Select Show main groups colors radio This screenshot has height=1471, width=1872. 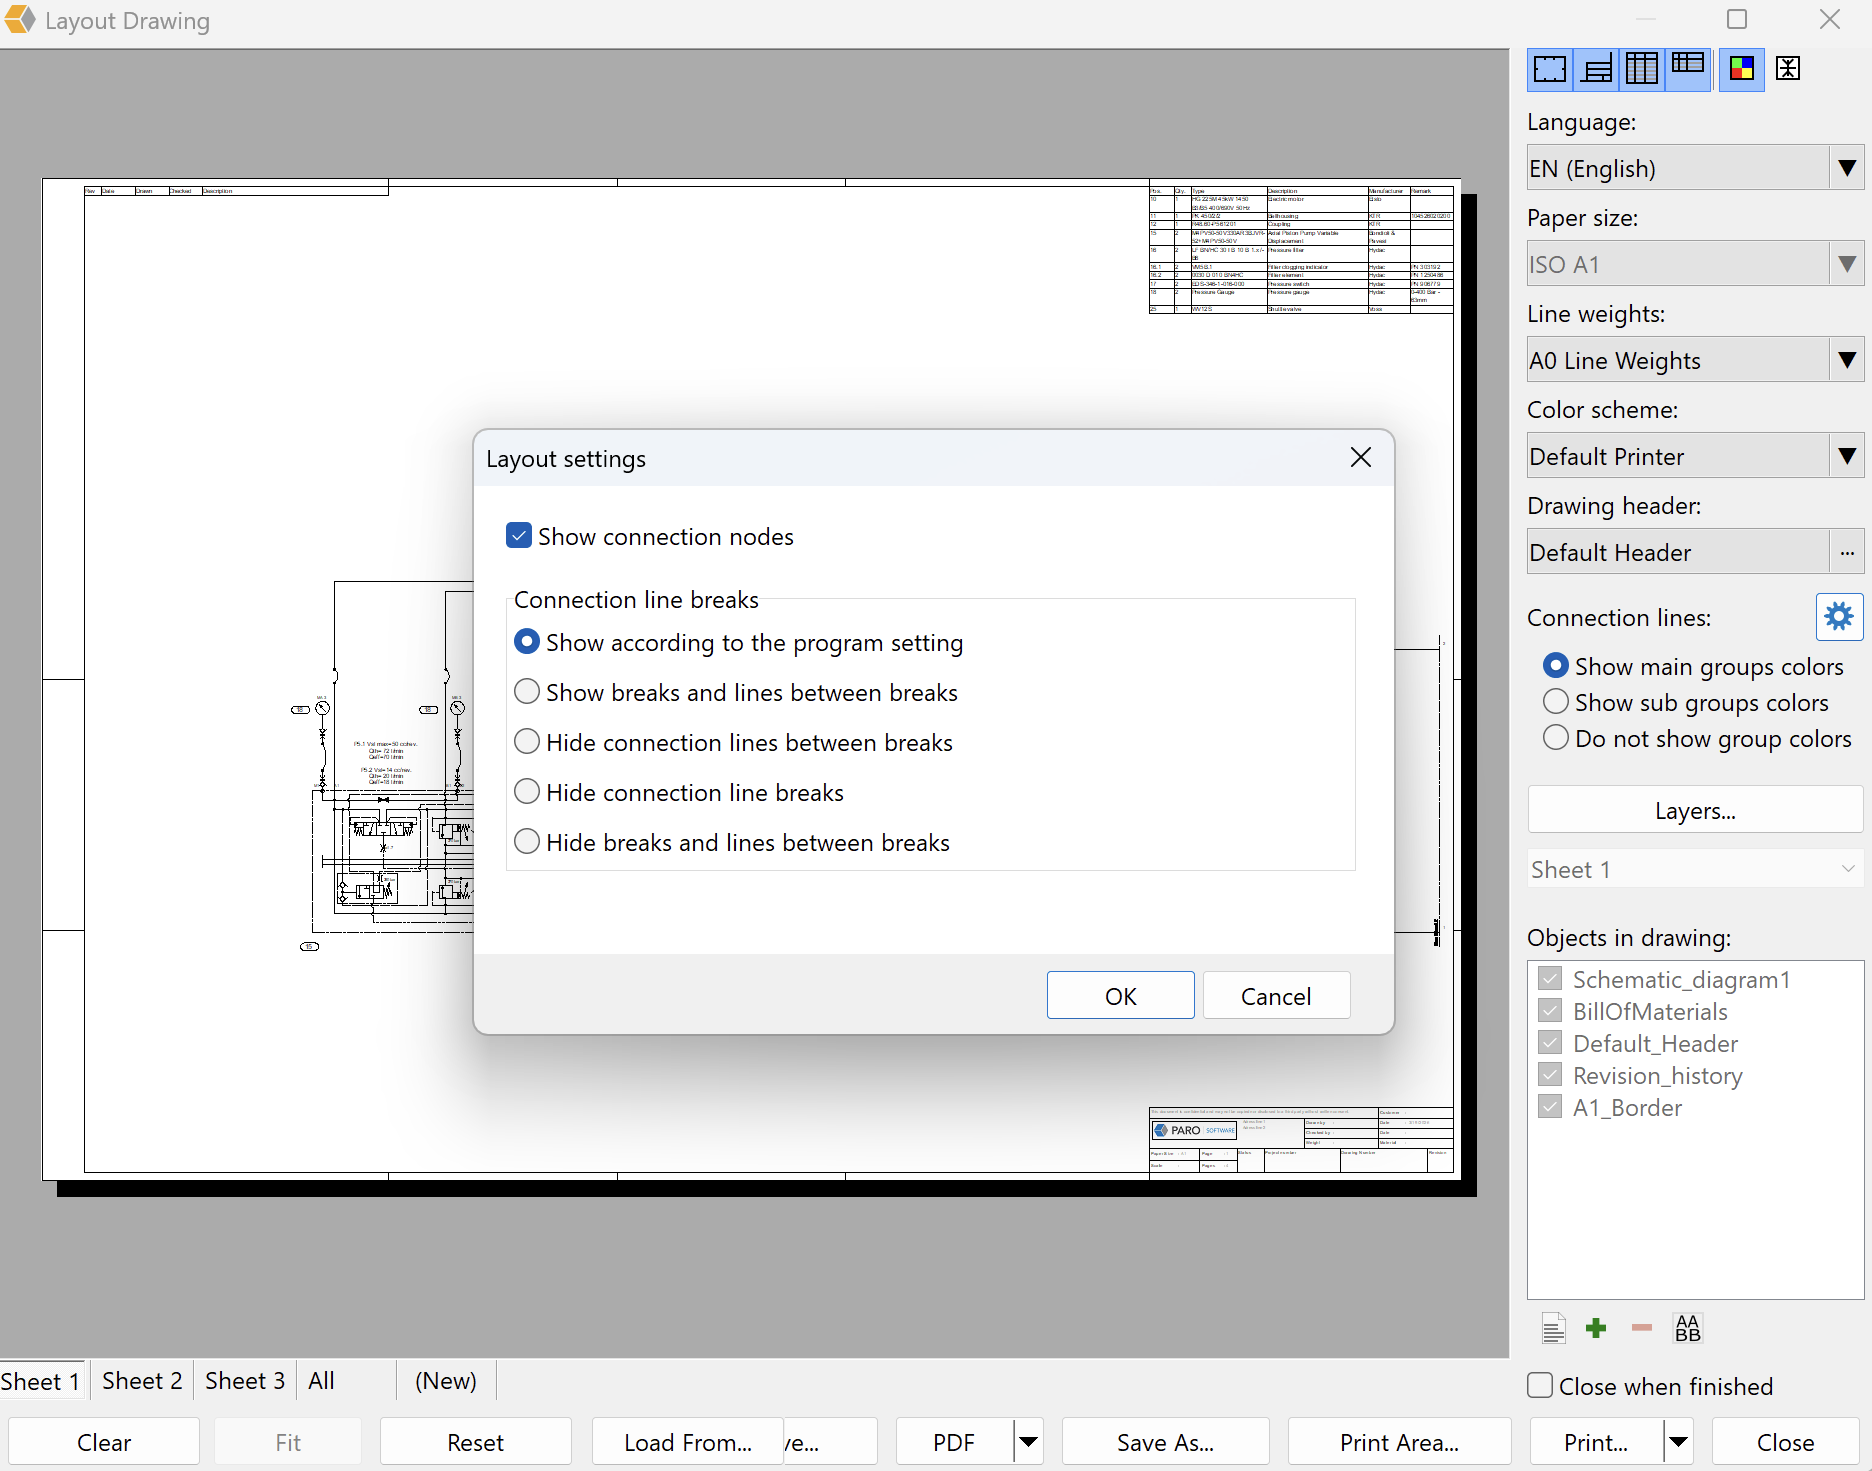point(1556,666)
